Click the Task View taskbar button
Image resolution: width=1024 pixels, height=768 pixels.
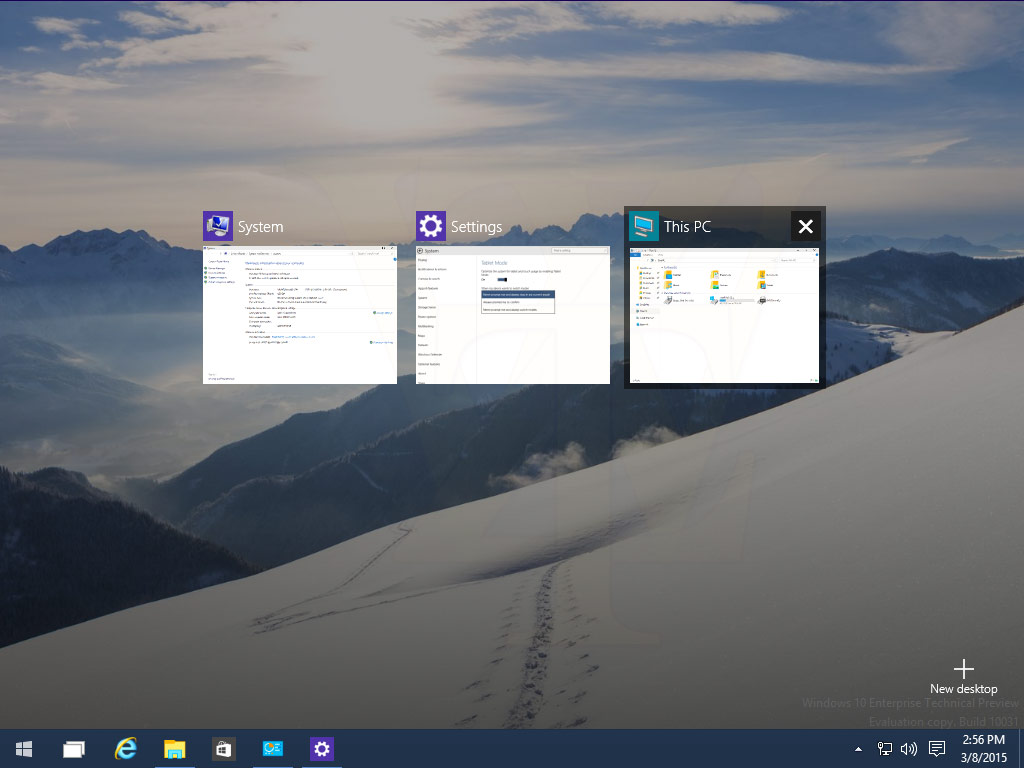74,749
